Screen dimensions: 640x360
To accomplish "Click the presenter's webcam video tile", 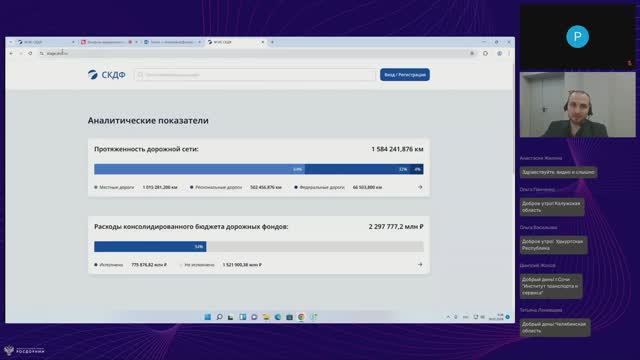I will [x=578, y=105].
